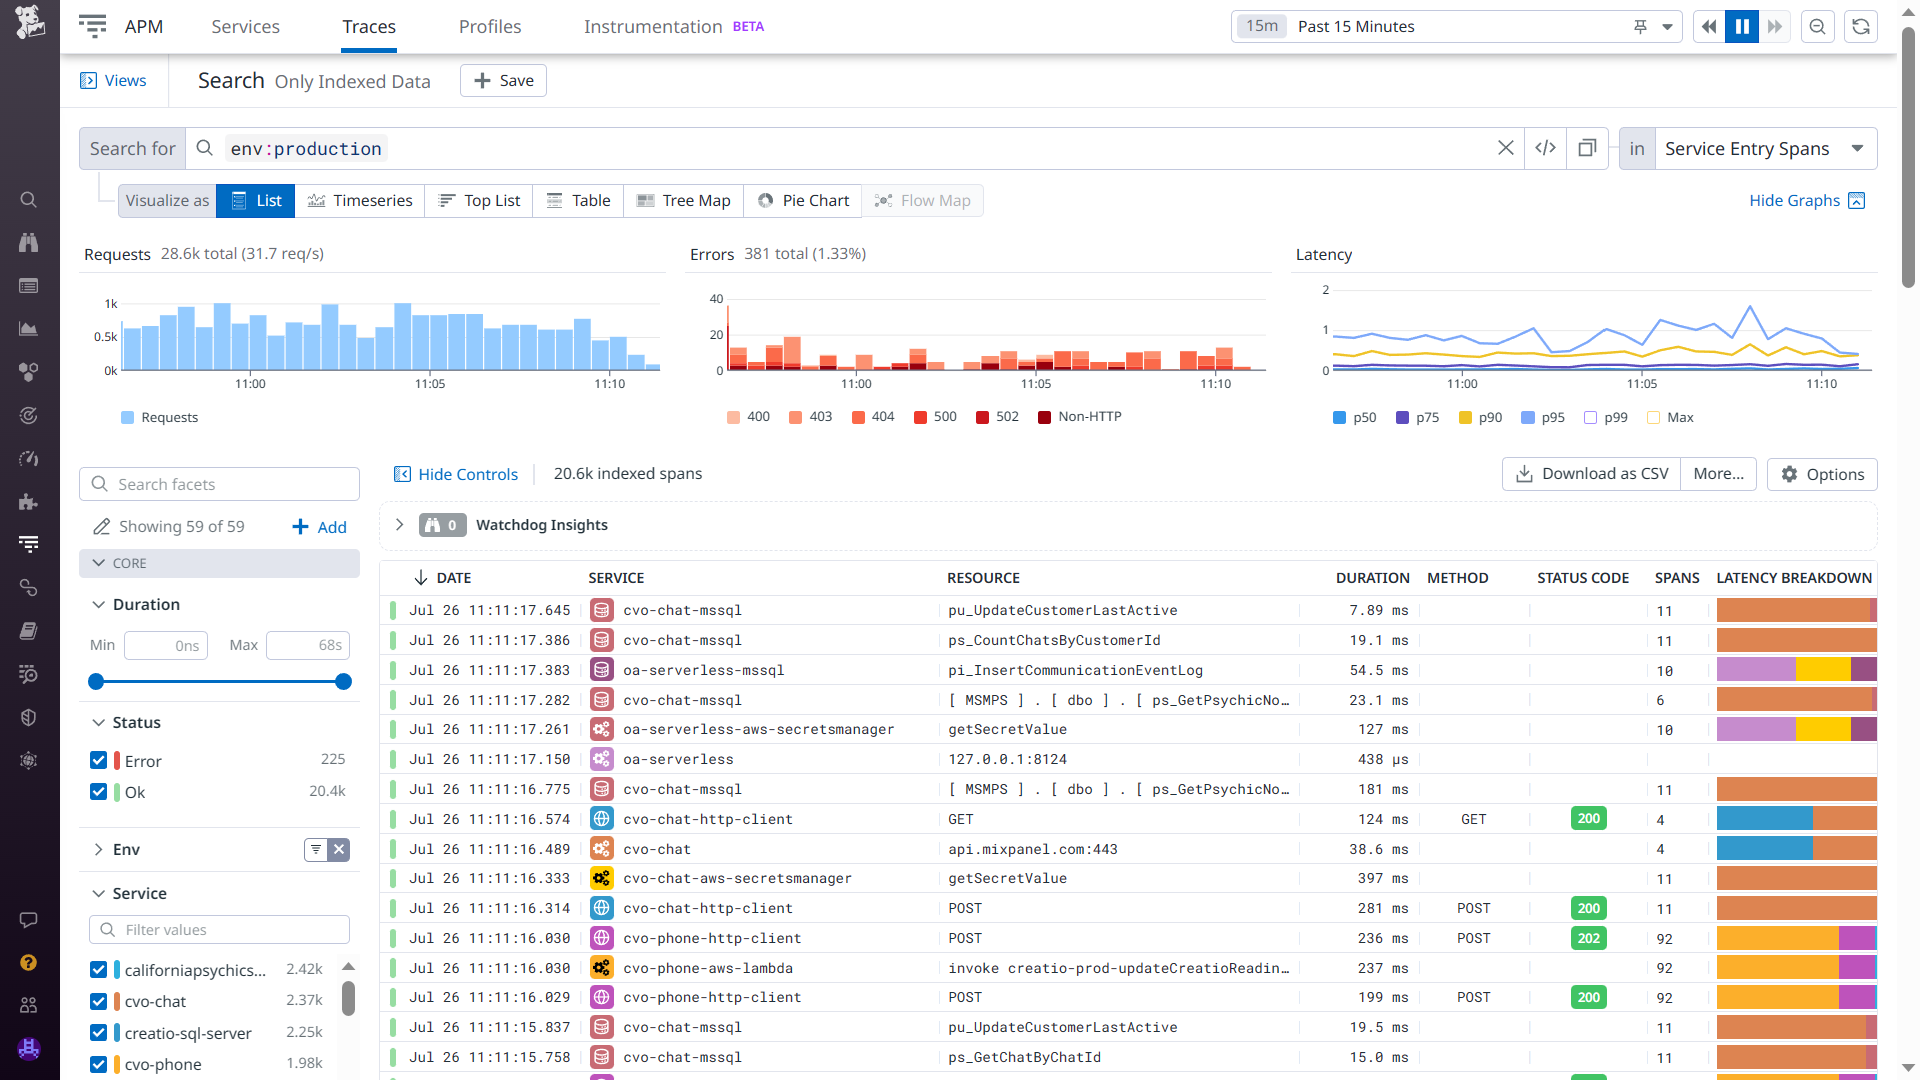Clear the search query with the X icon
This screenshot has width=1920, height=1080.
1505,148
